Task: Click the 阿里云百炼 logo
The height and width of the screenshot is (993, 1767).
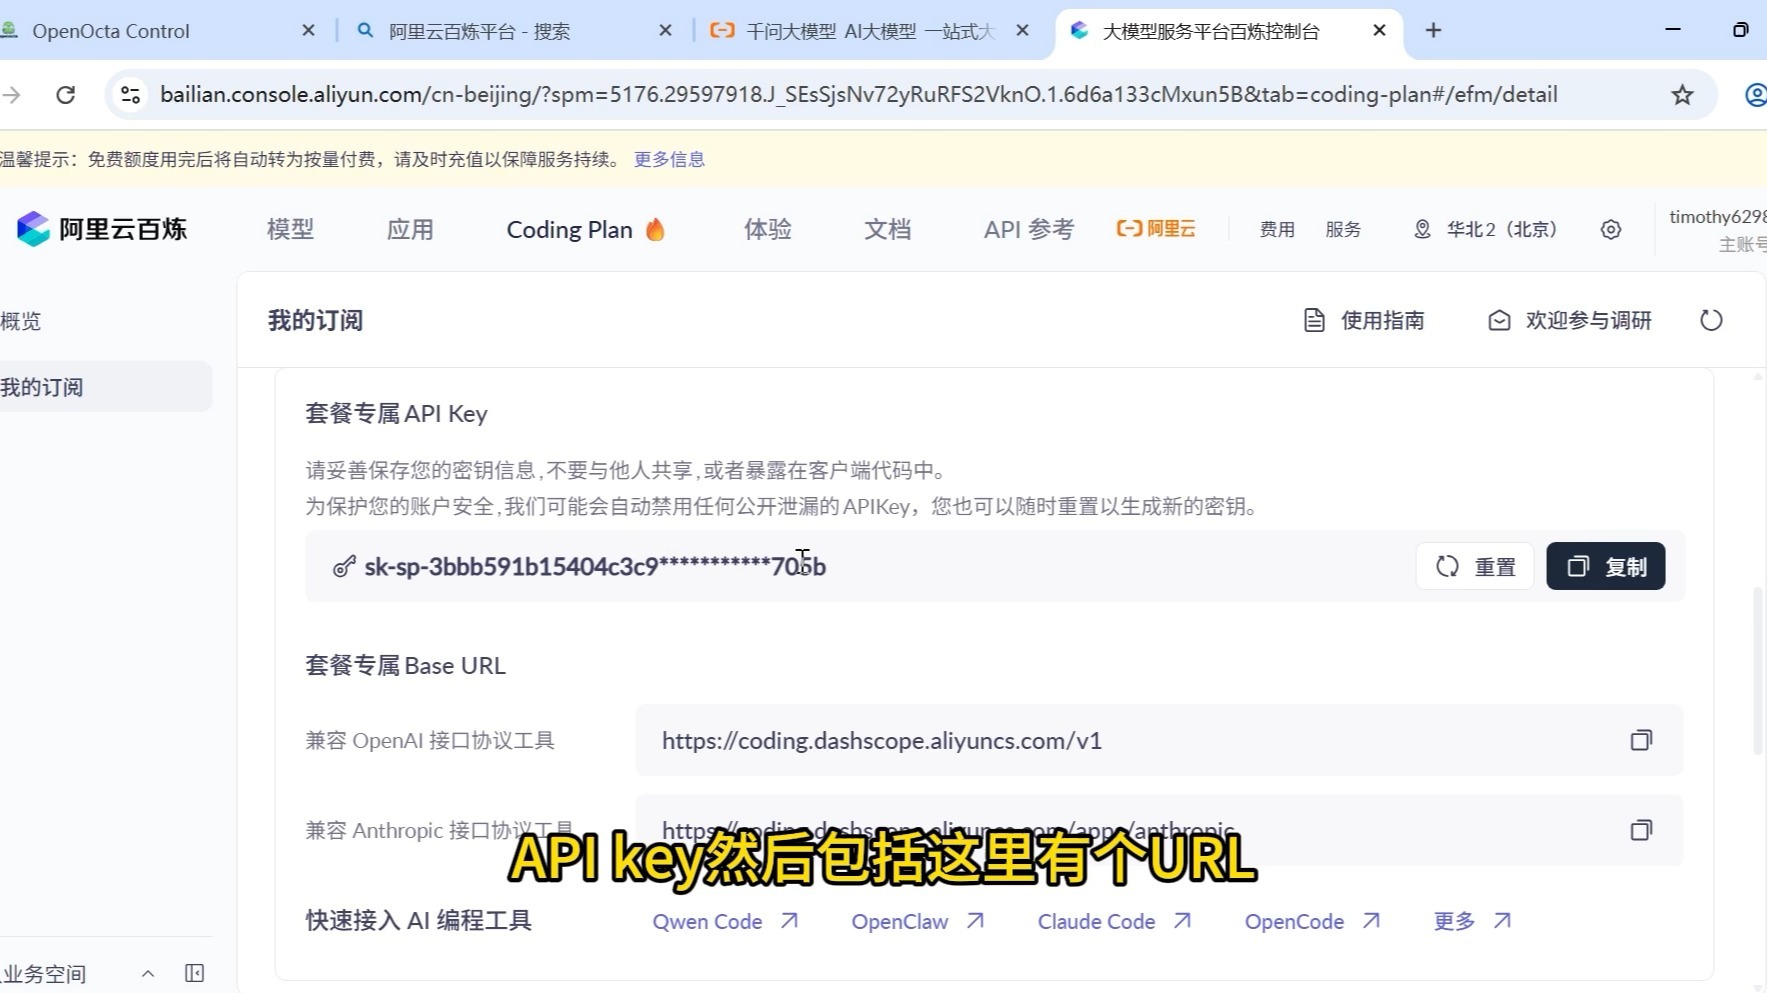Action: [x=102, y=229]
